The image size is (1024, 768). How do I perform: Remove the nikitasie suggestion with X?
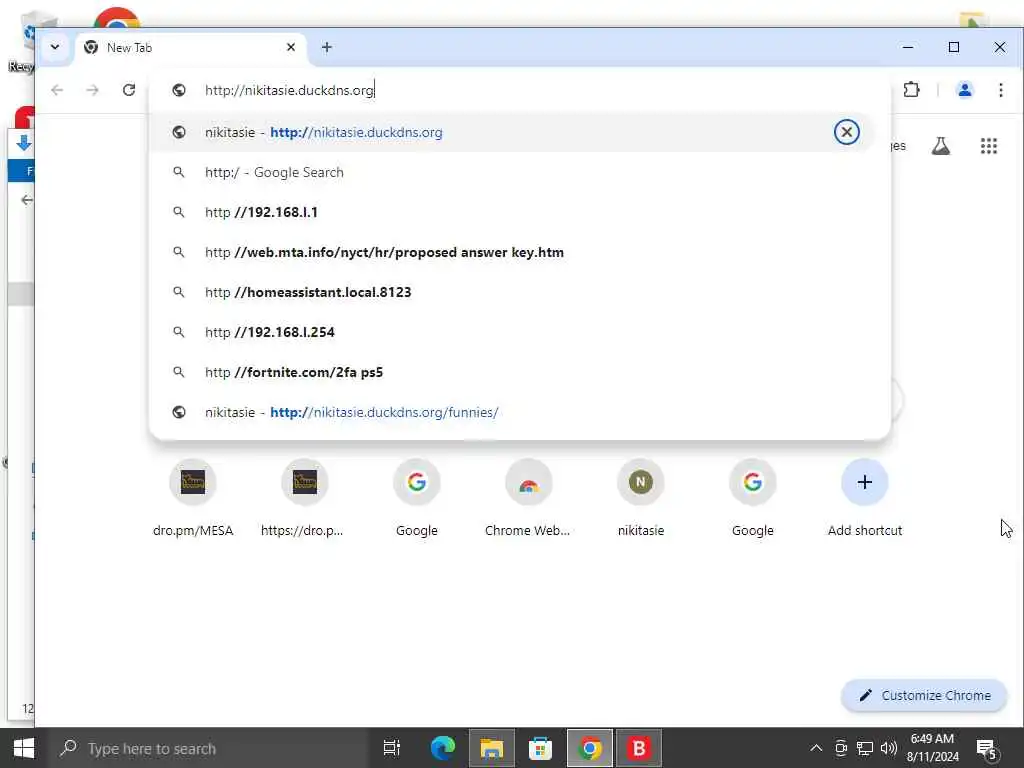click(x=846, y=133)
